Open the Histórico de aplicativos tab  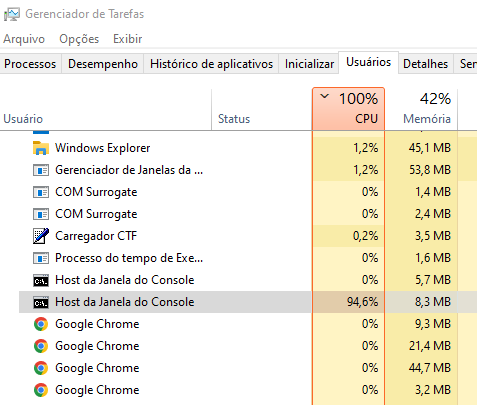pos(211,64)
